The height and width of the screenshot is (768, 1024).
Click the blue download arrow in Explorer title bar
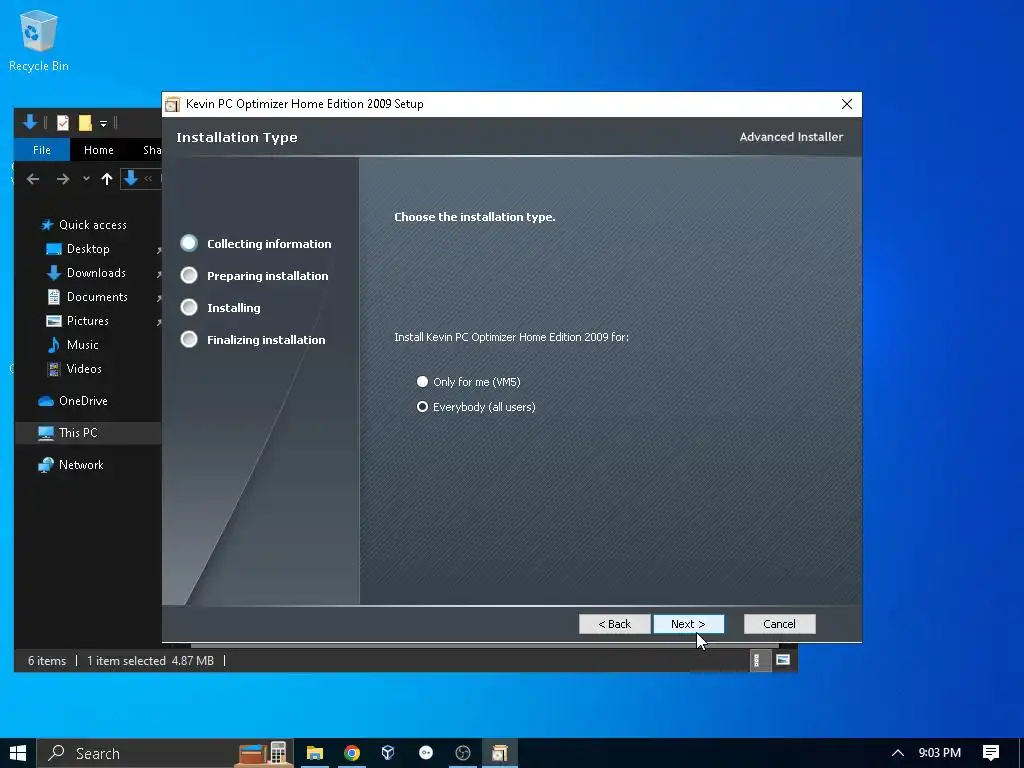(x=30, y=122)
